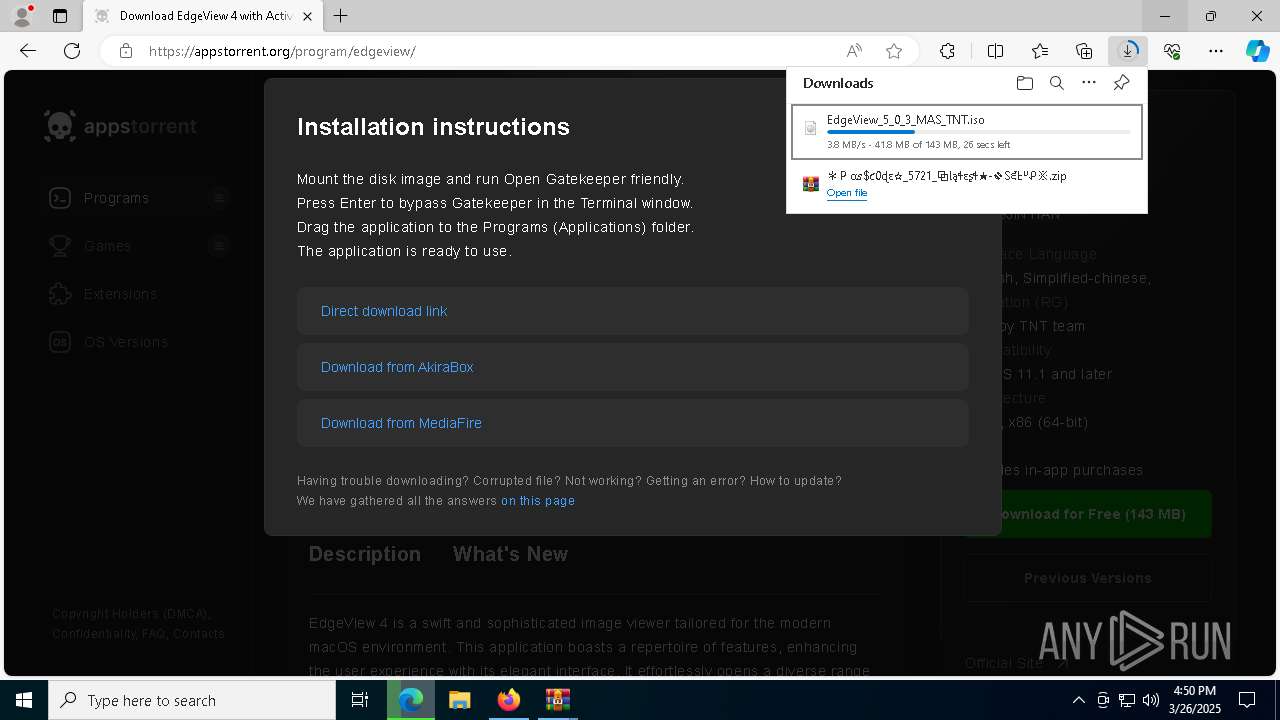Open Programs sidebar section

[x=116, y=198]
